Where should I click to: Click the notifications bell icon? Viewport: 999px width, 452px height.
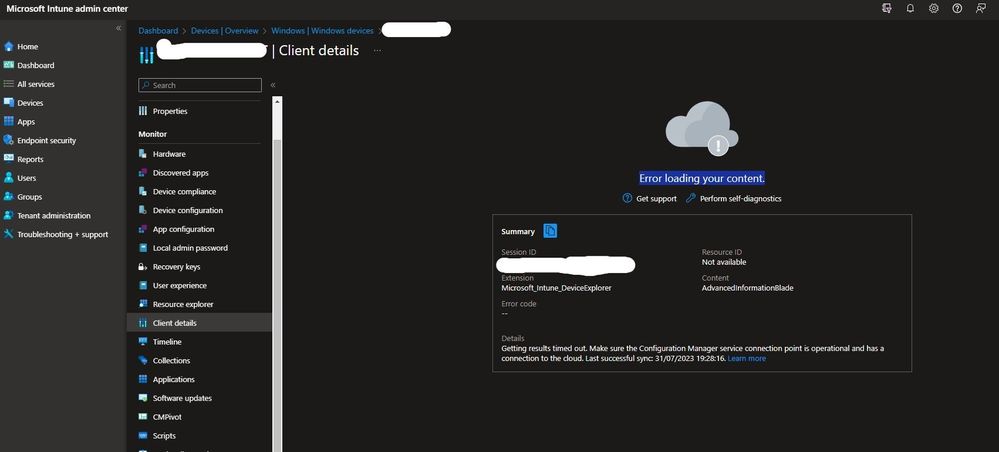click(x=910, y=8)
